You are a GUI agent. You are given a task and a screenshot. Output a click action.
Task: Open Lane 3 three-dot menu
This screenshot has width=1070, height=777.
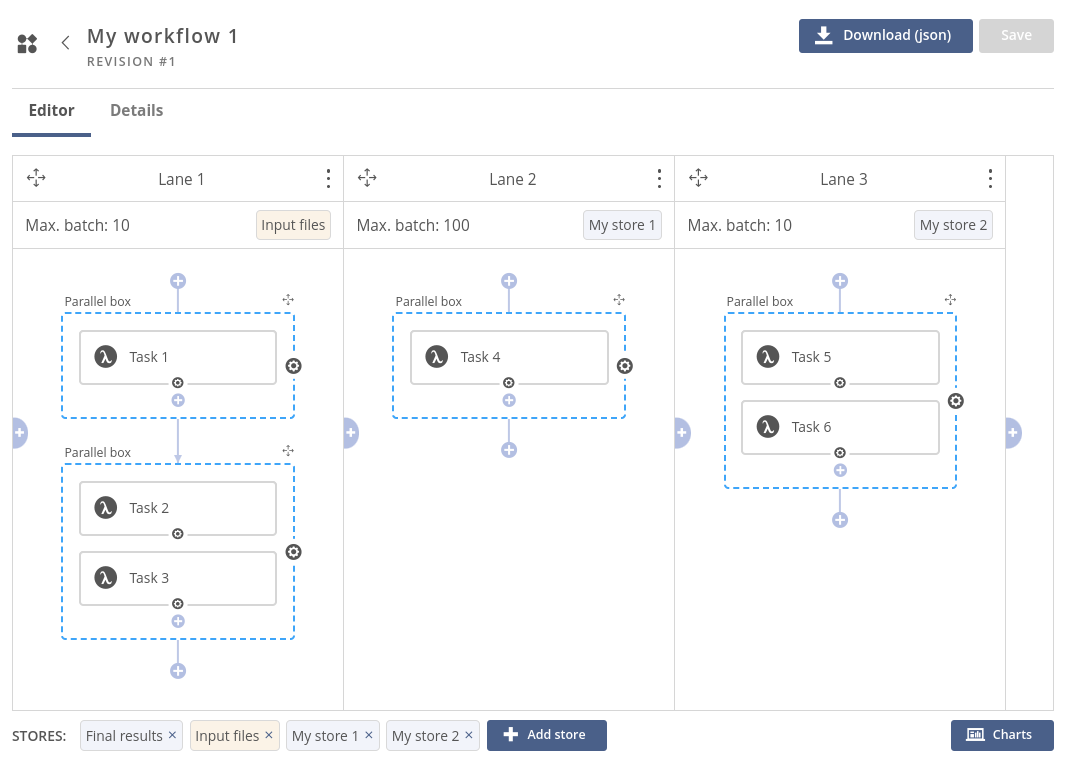click(x=990, y=179)
